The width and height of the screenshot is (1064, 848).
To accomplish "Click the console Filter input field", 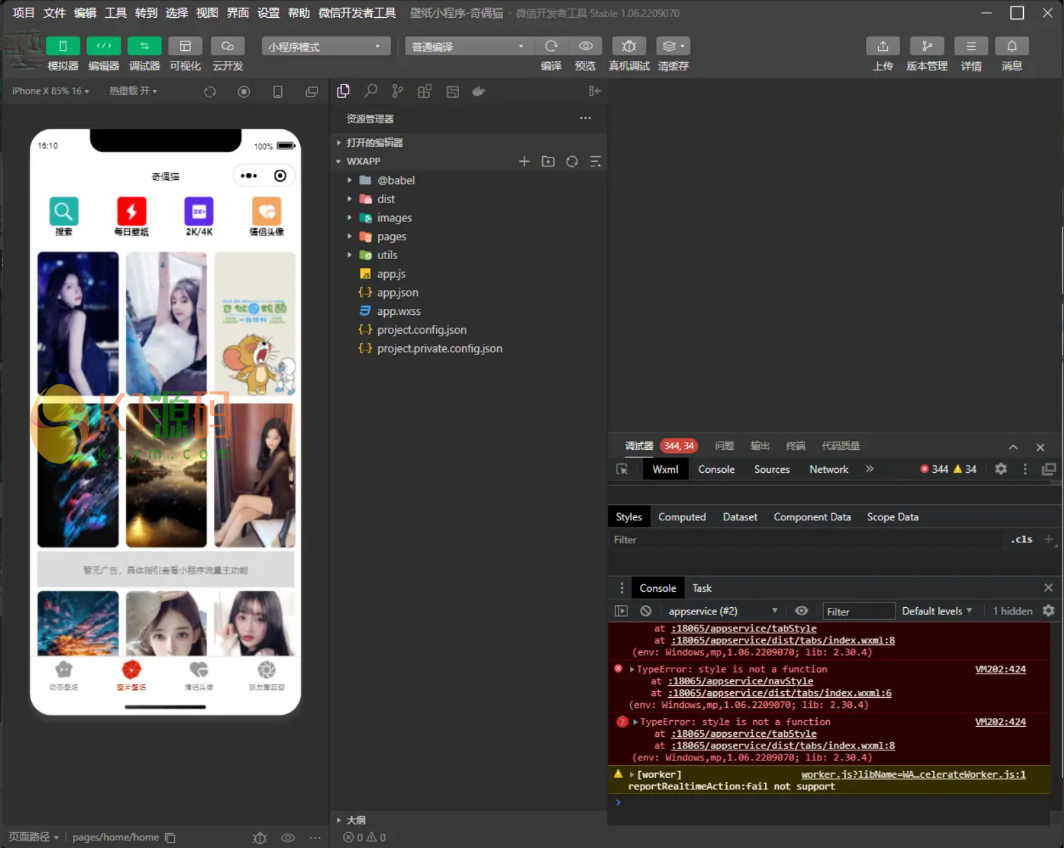I will (858, 611).
